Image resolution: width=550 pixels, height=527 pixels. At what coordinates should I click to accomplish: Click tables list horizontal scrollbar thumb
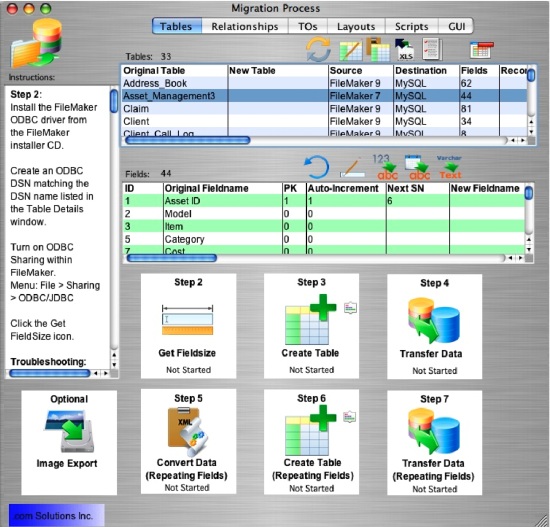click(x=188, y=140)
